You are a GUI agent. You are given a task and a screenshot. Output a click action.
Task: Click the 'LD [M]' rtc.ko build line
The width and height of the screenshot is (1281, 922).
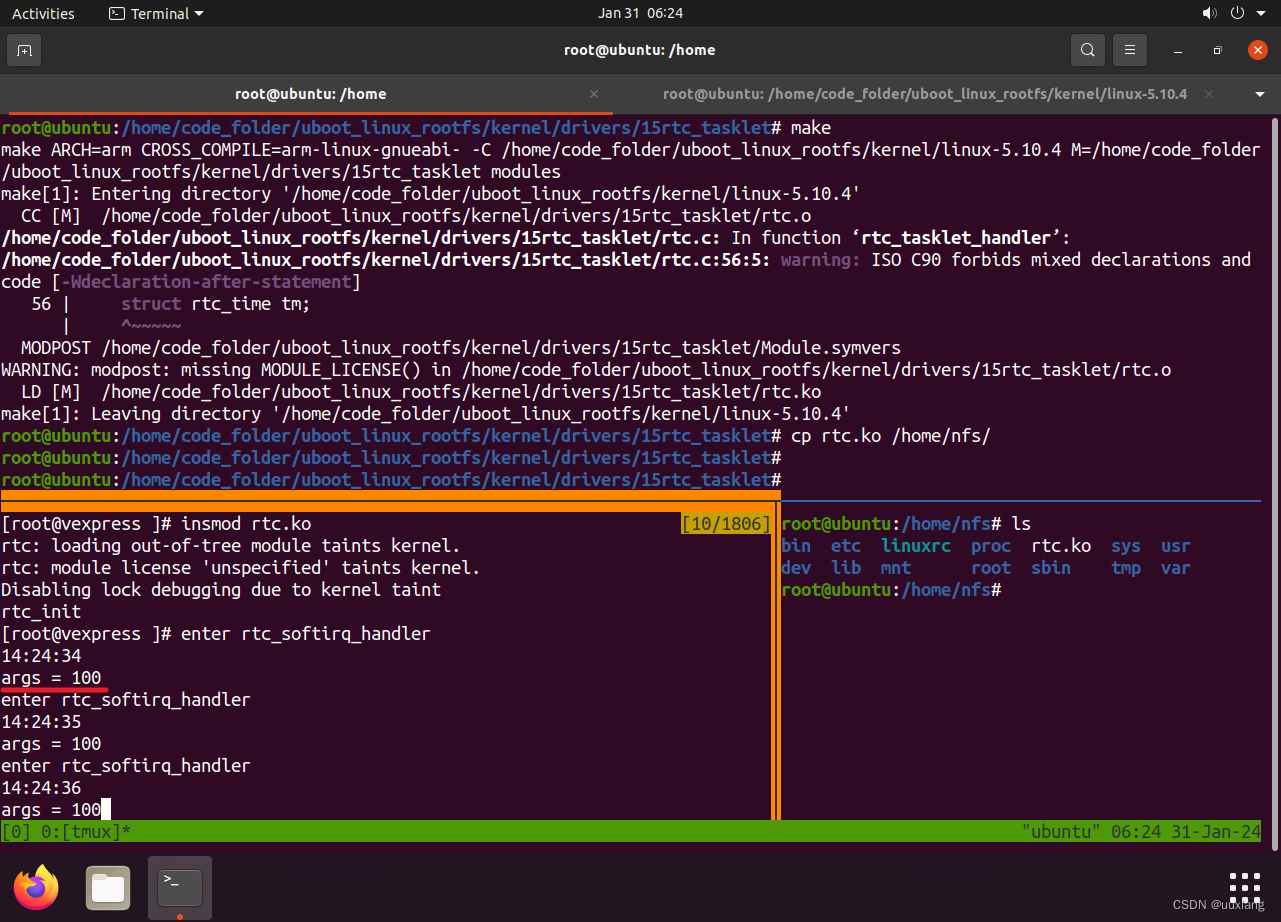click(421, 392)
